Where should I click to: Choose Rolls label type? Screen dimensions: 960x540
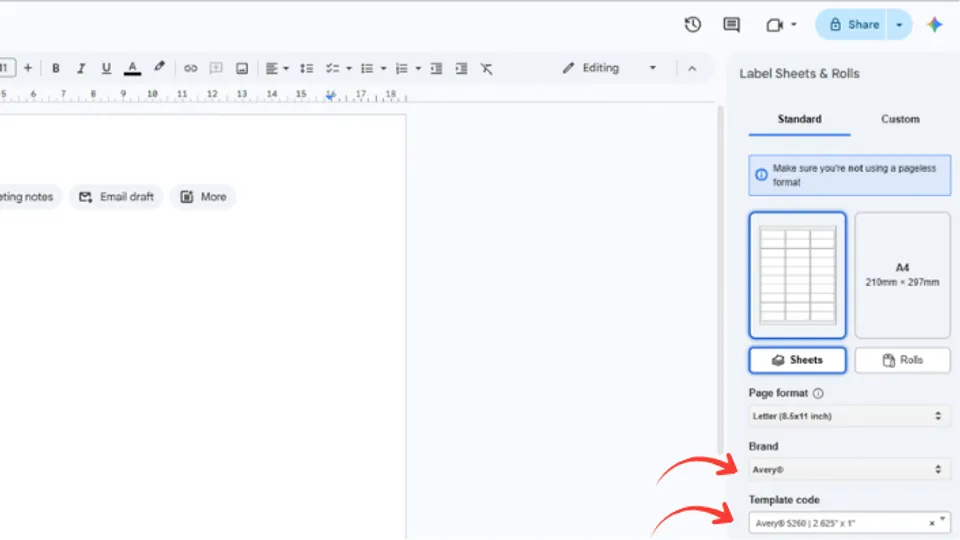tap(902, 360)
